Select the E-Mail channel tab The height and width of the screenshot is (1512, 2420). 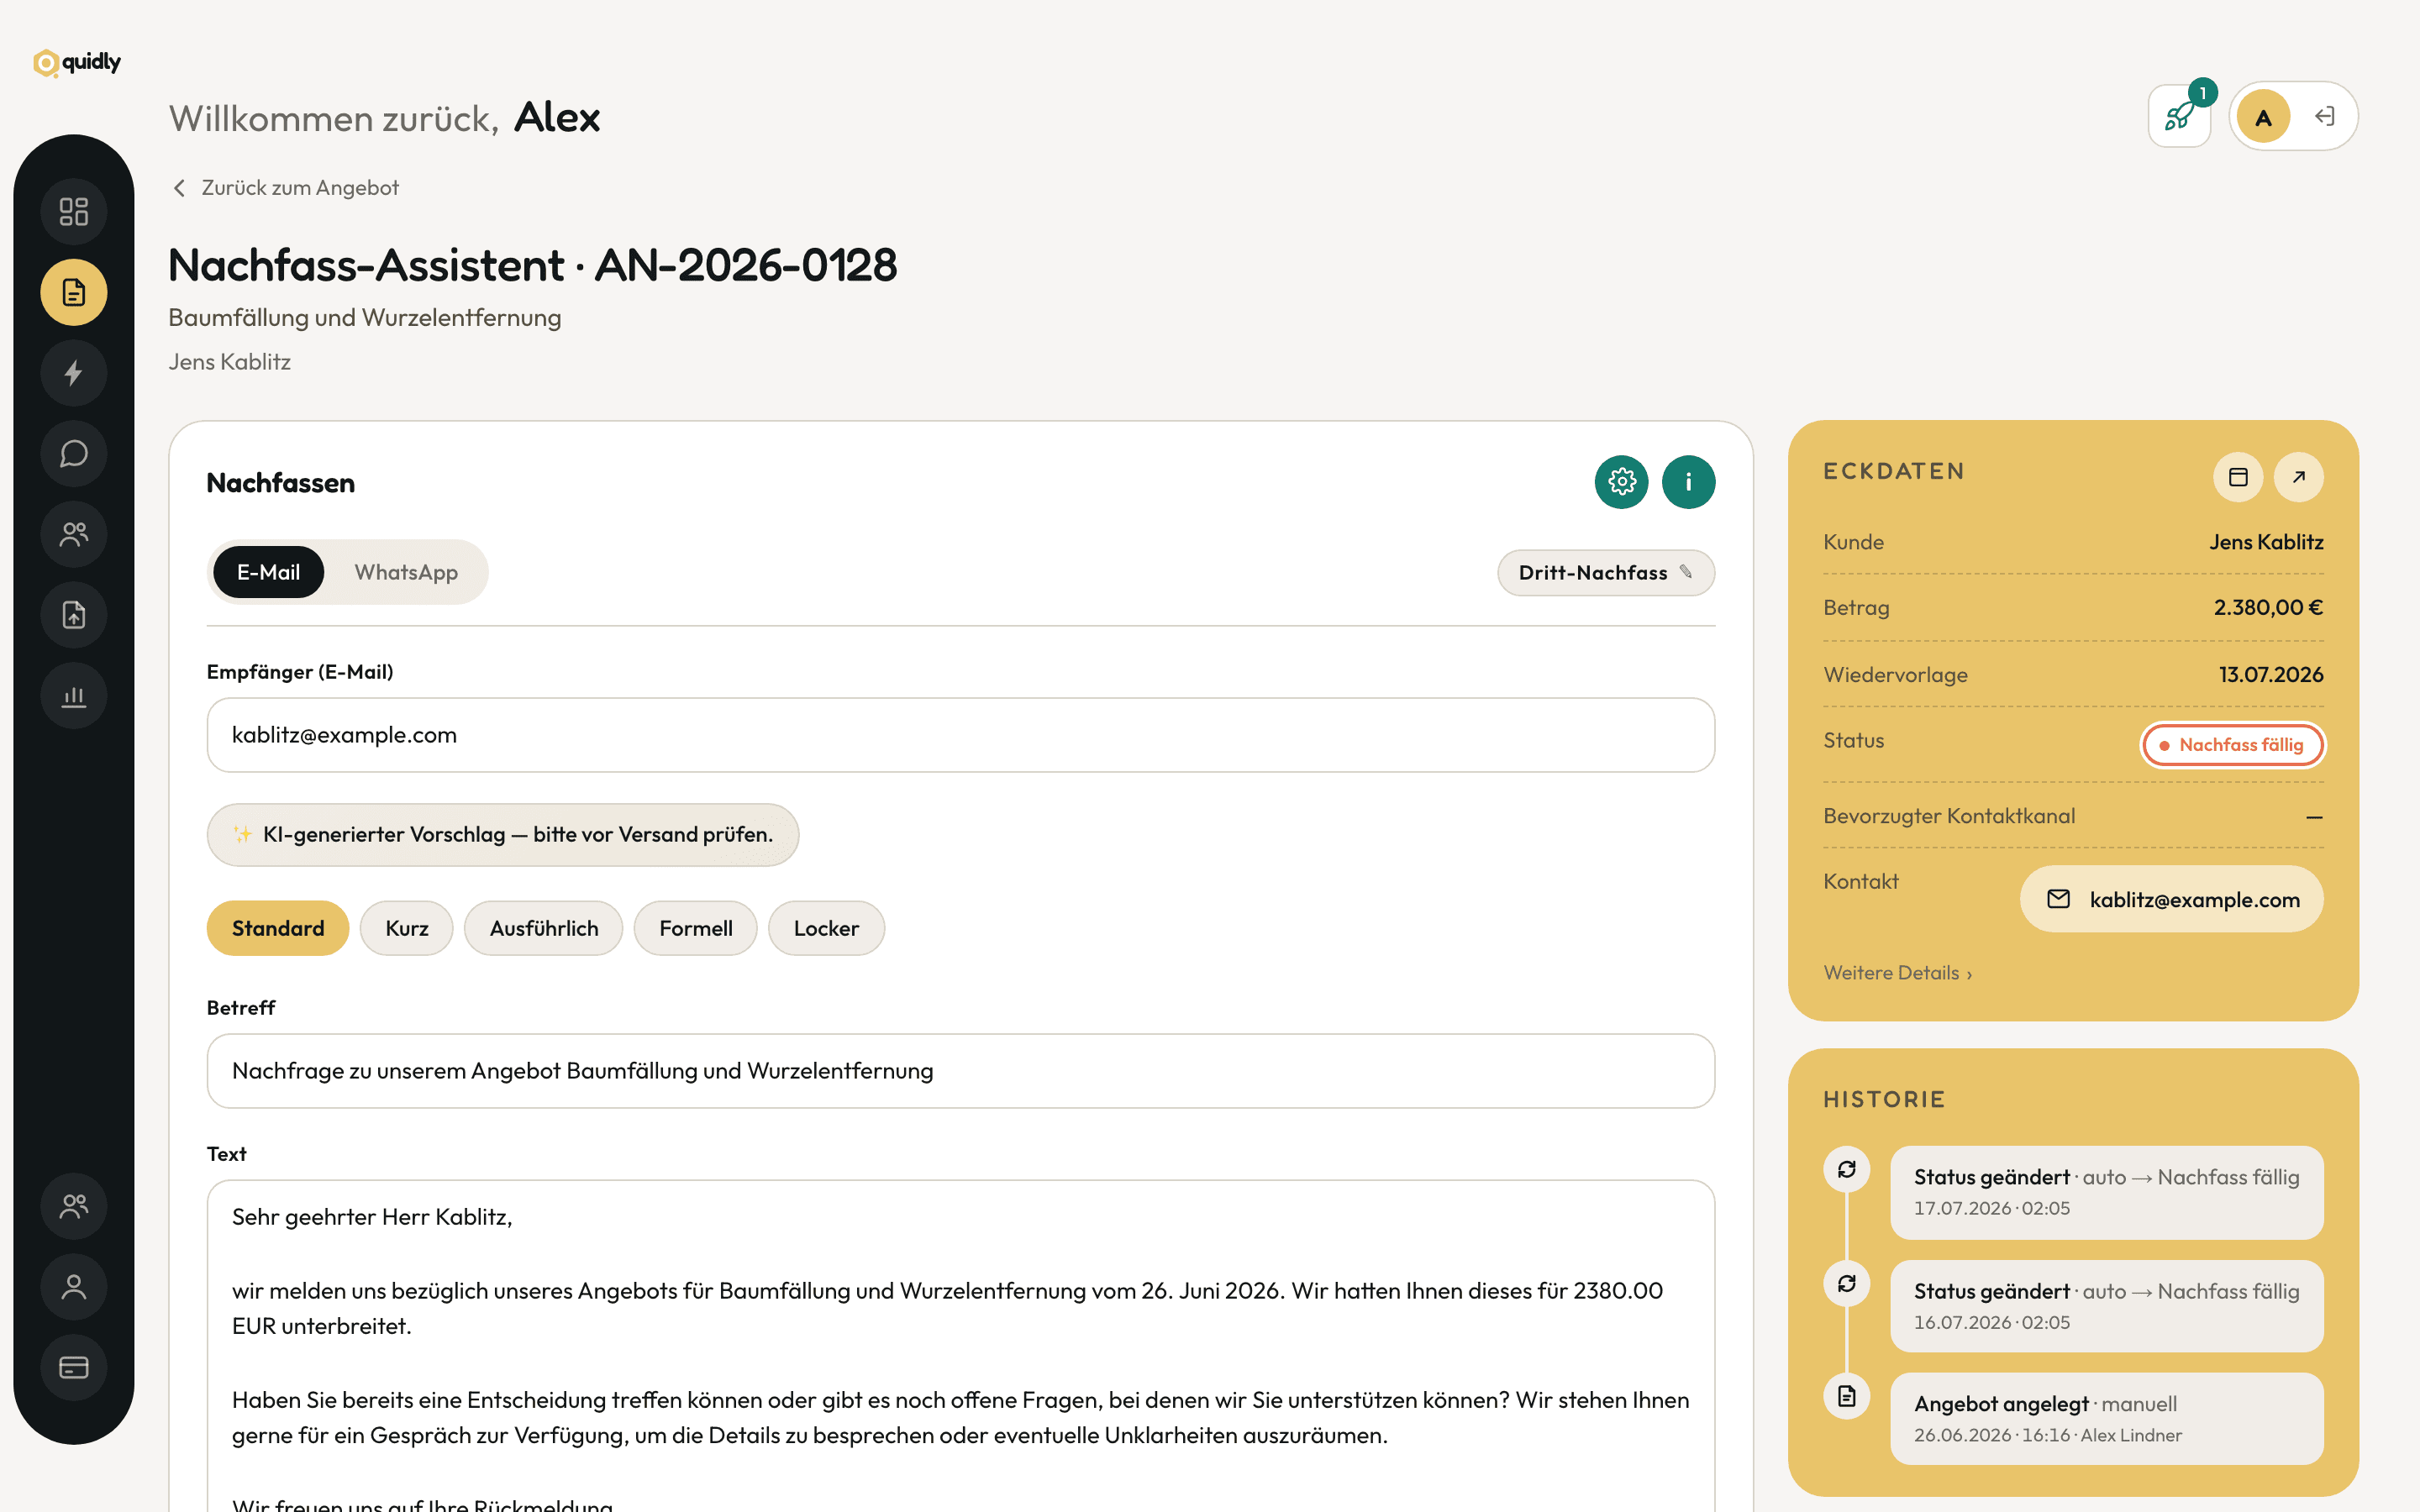[268, 572]
